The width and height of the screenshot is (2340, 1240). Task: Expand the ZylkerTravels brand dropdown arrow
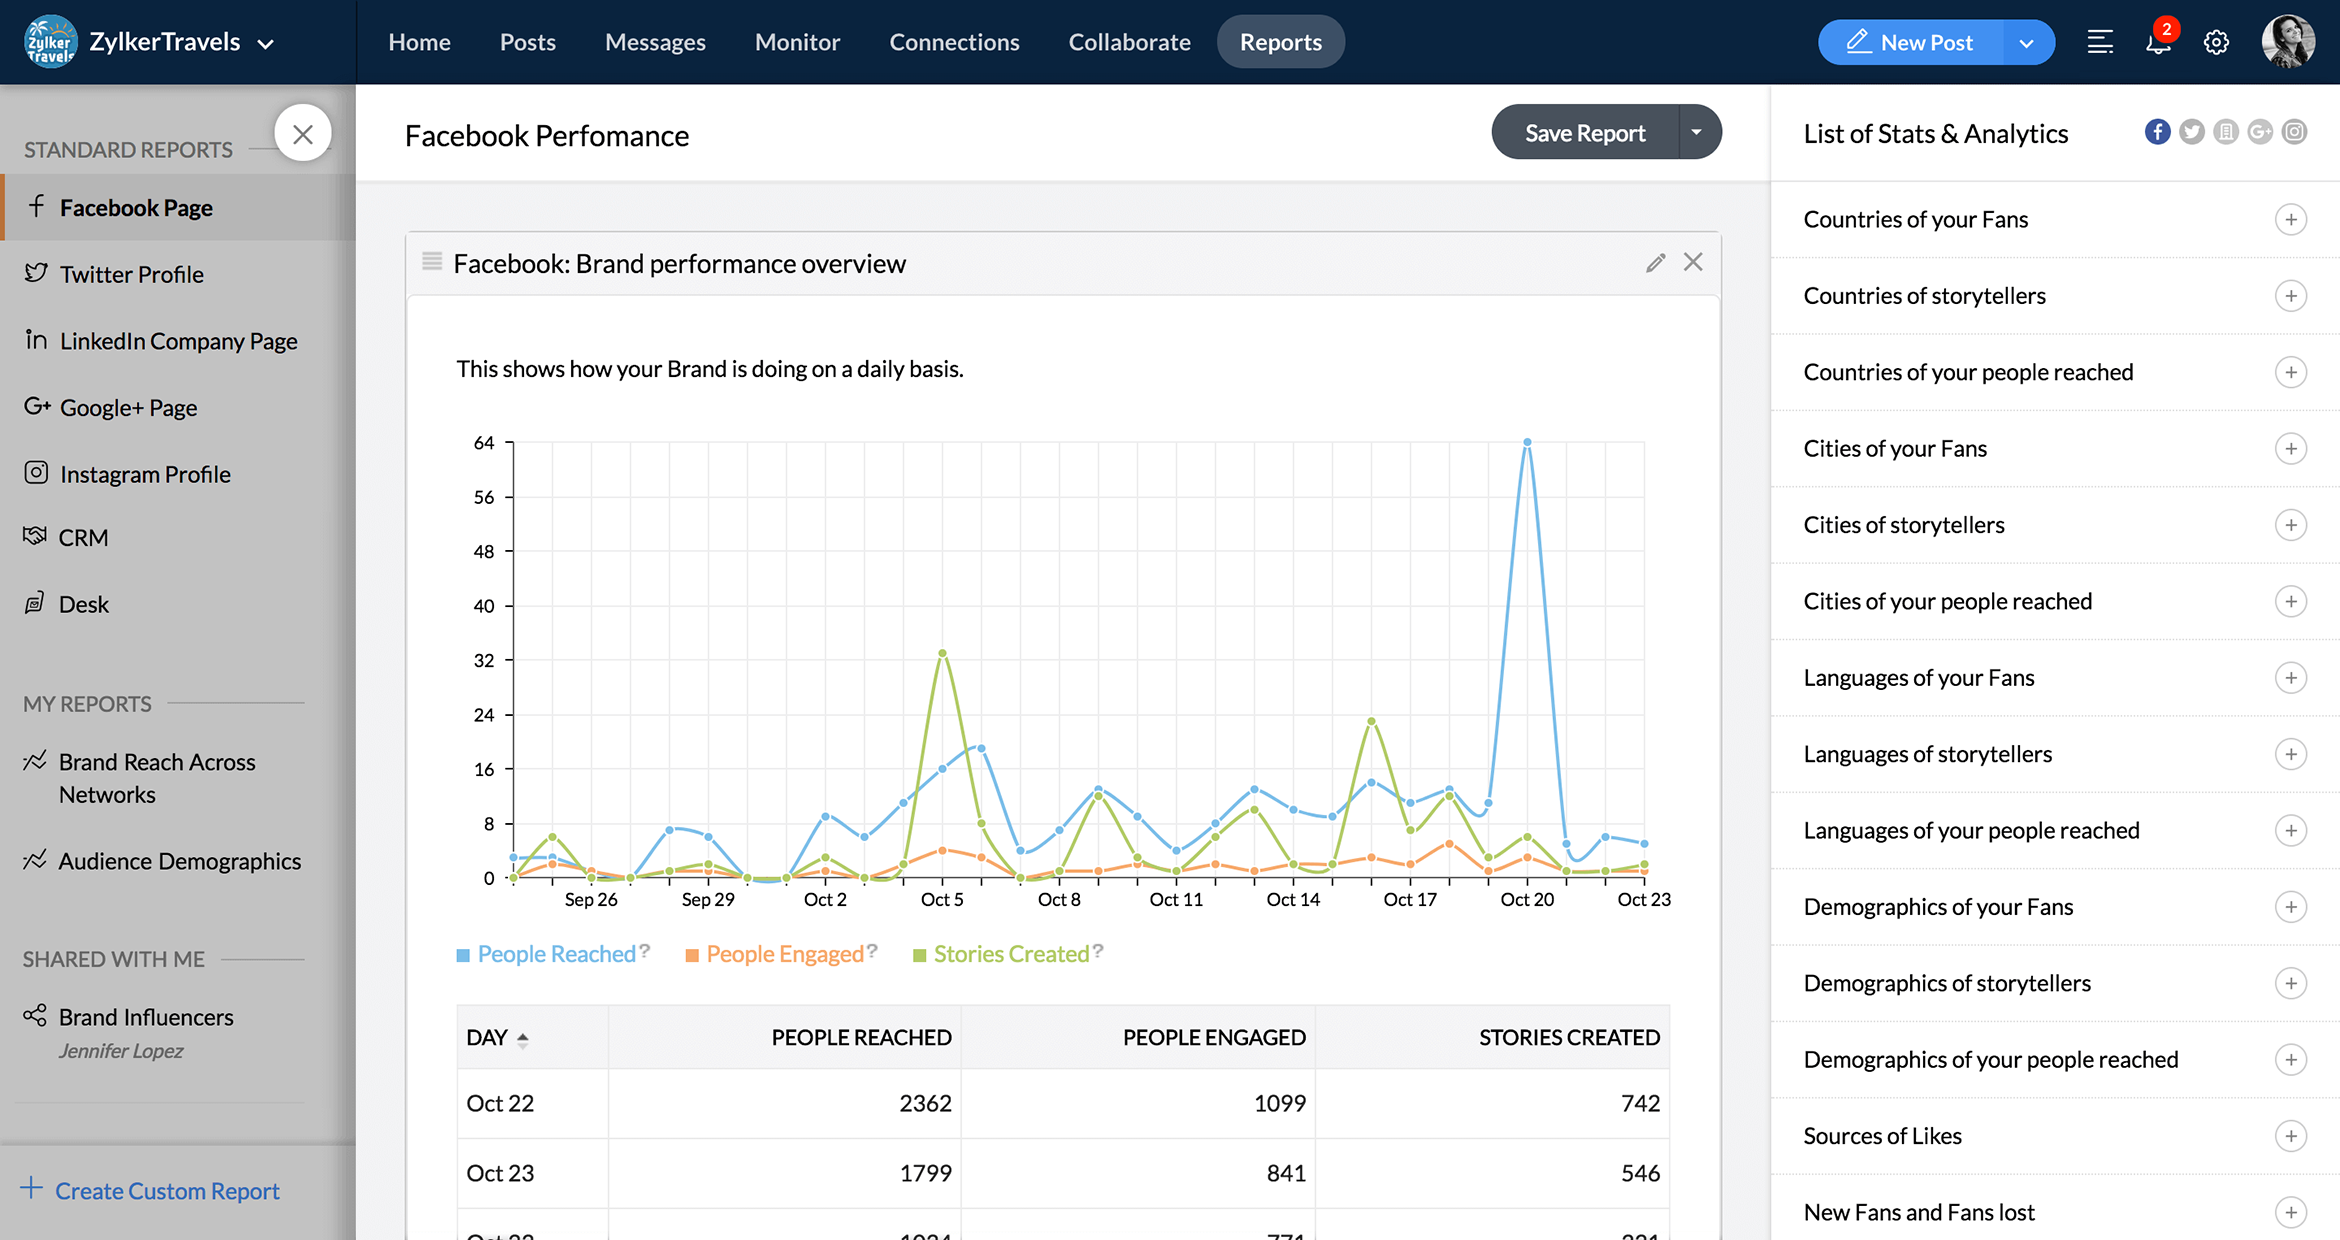coord(265,44)
